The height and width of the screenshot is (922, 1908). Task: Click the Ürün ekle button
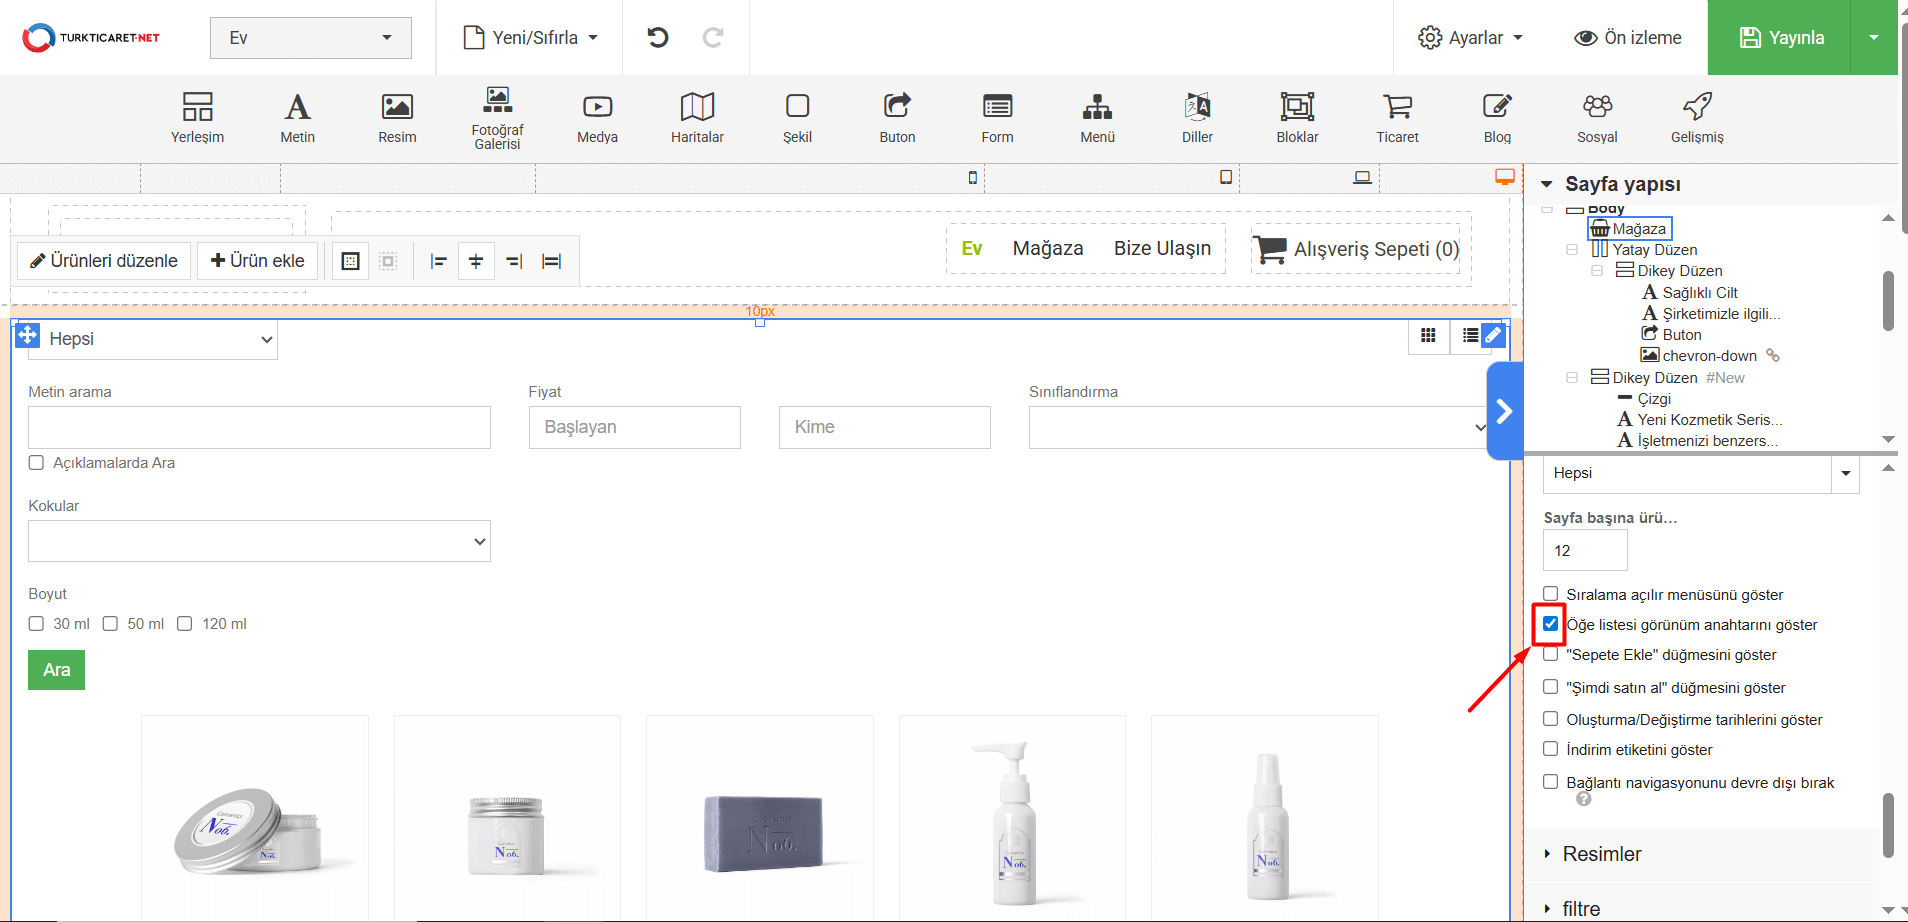257,261
